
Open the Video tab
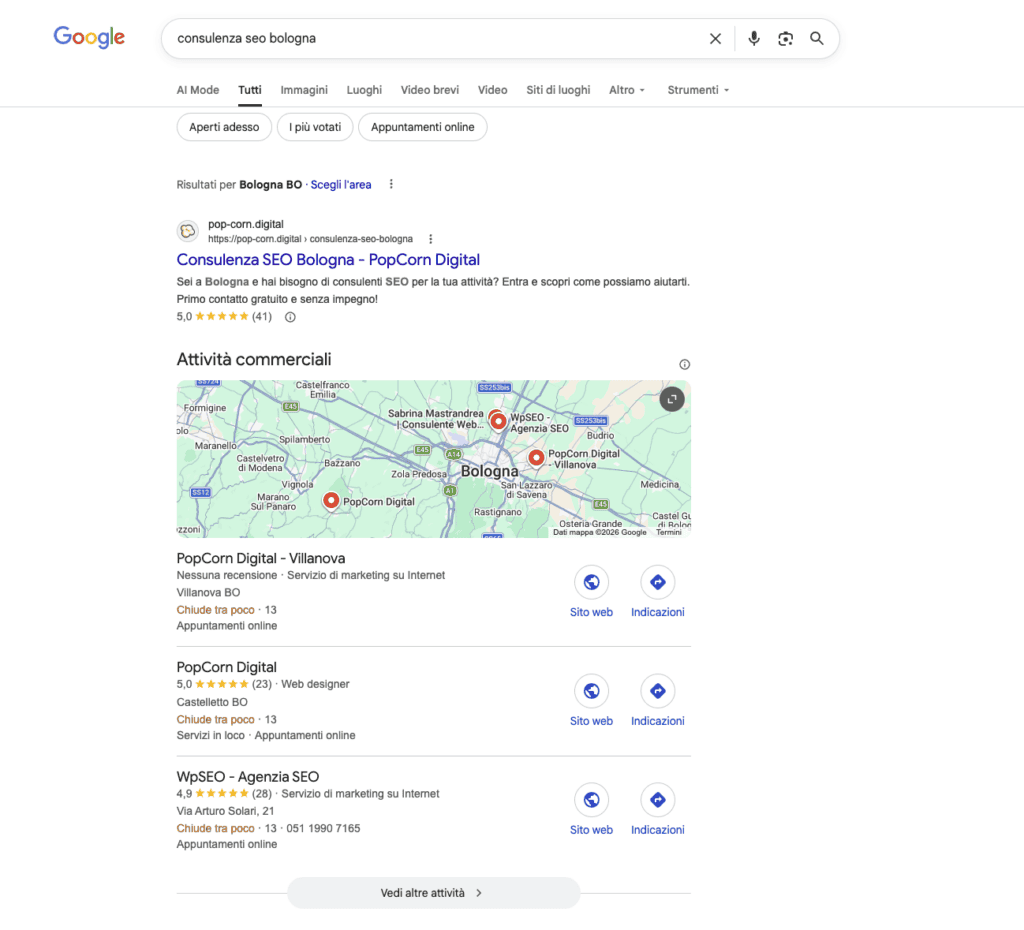(492, 90)
